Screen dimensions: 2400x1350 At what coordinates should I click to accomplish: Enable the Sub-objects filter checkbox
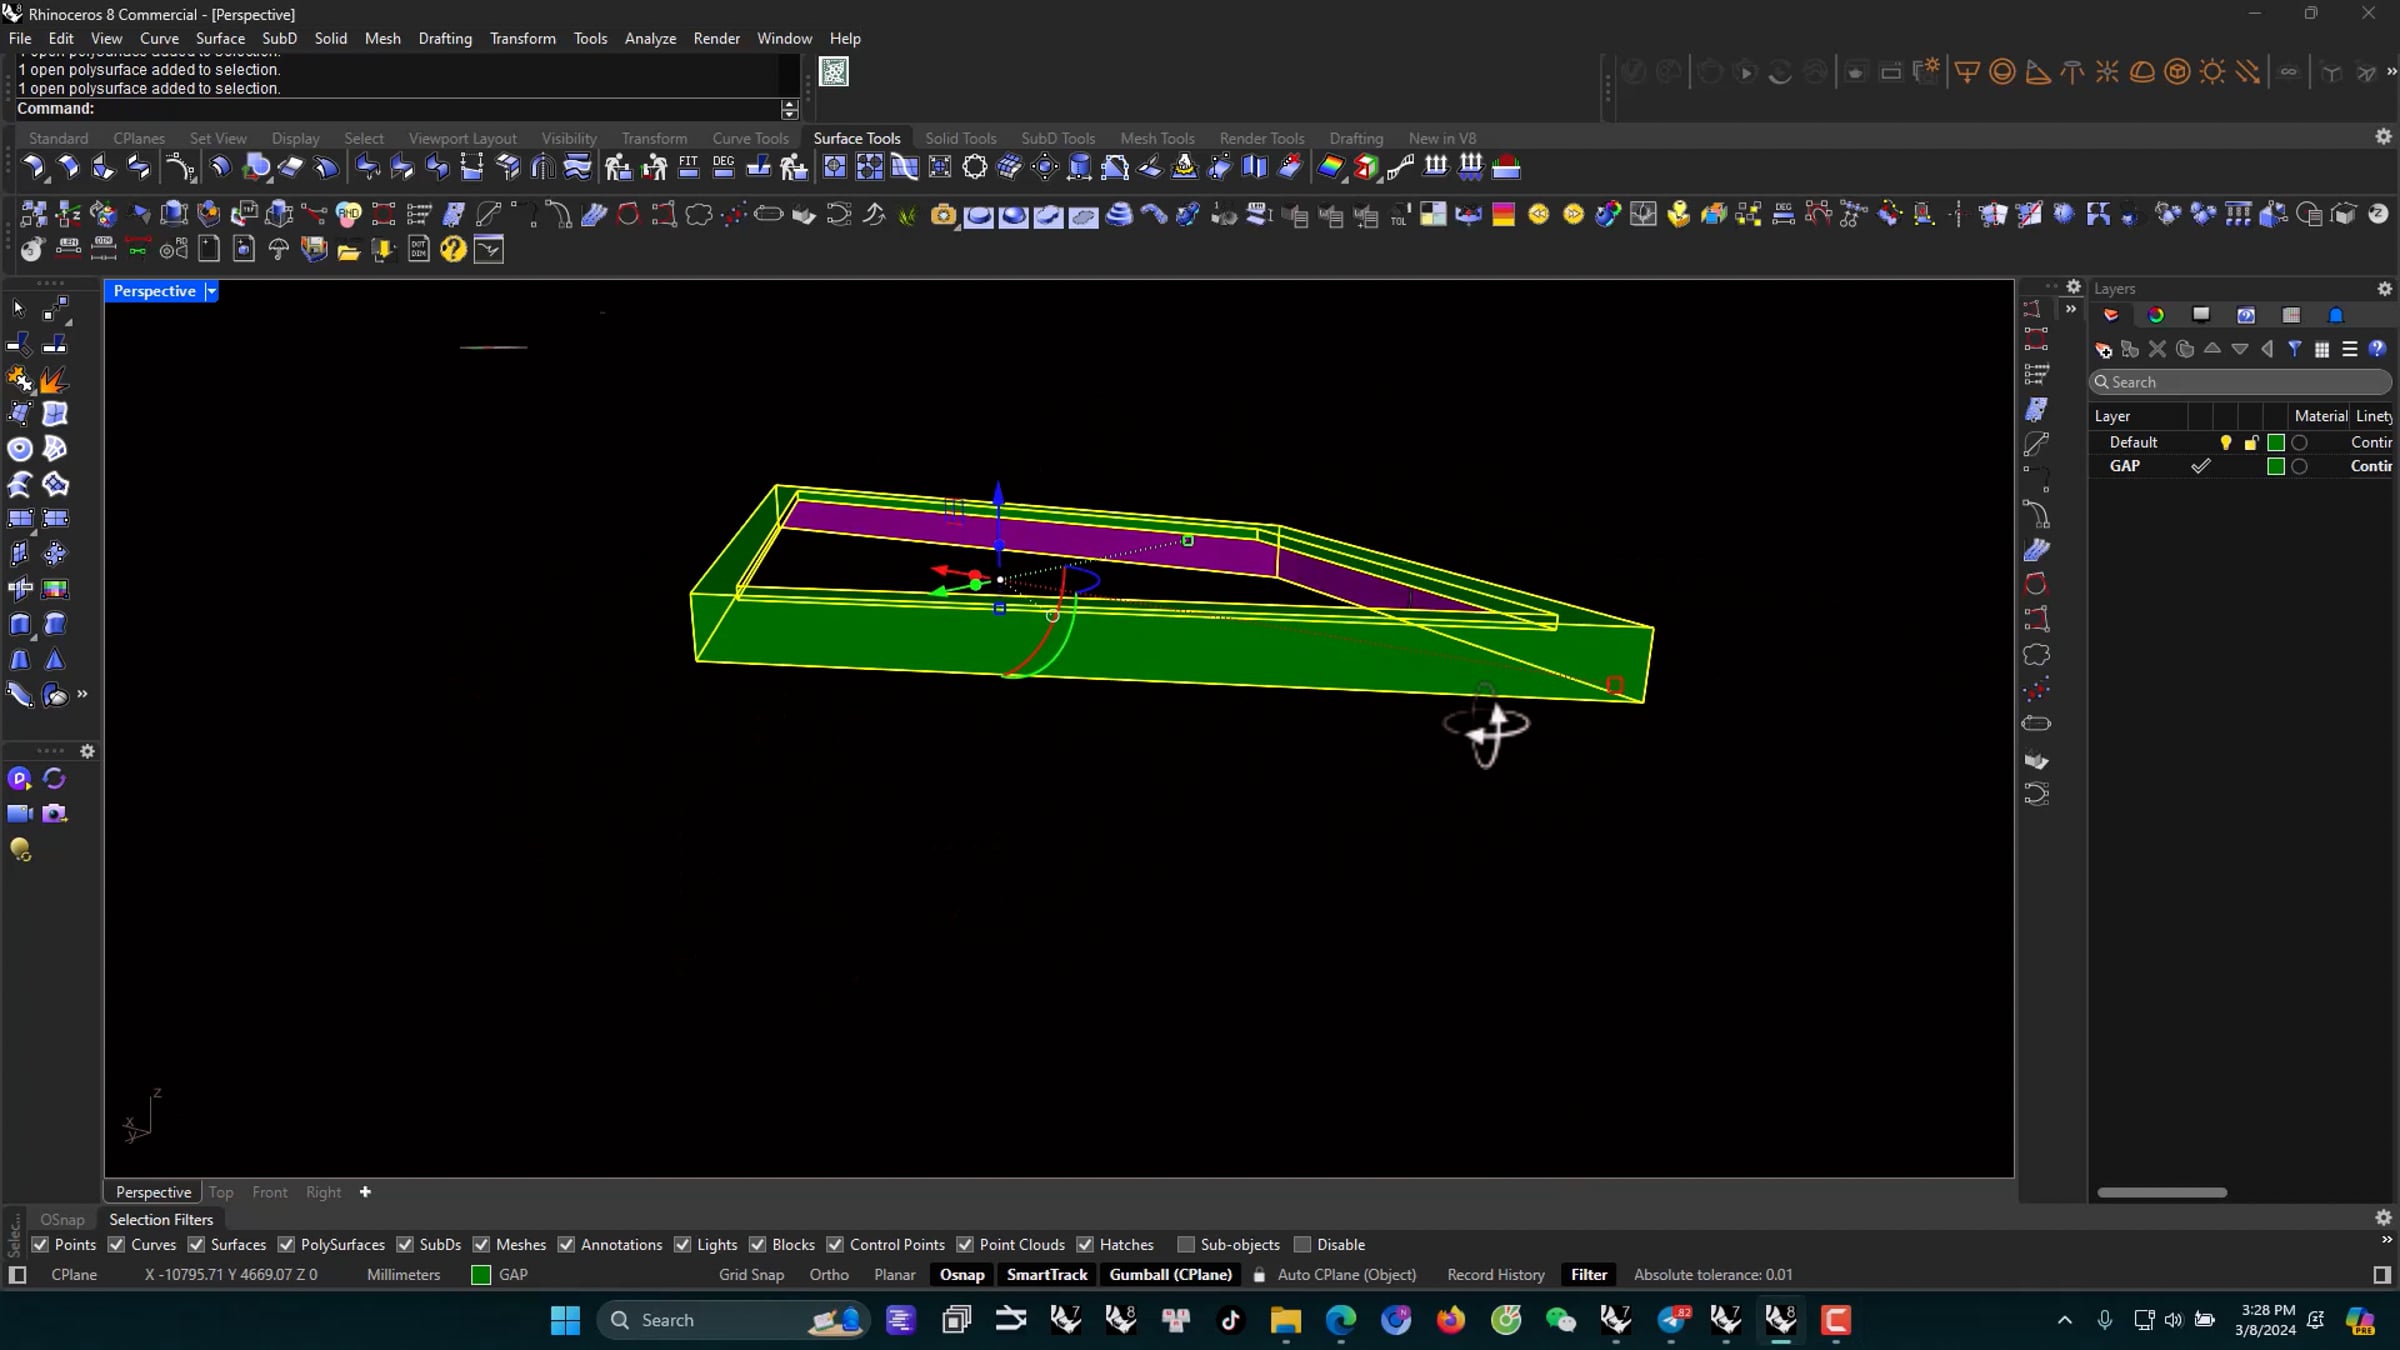pos(1186,1244)
